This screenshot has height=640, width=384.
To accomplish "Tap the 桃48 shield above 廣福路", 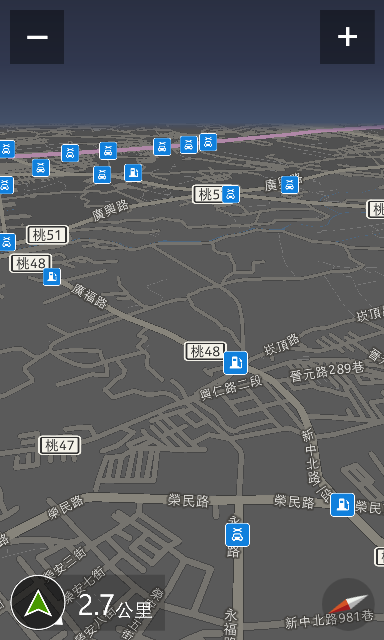I will click(31, 263).
